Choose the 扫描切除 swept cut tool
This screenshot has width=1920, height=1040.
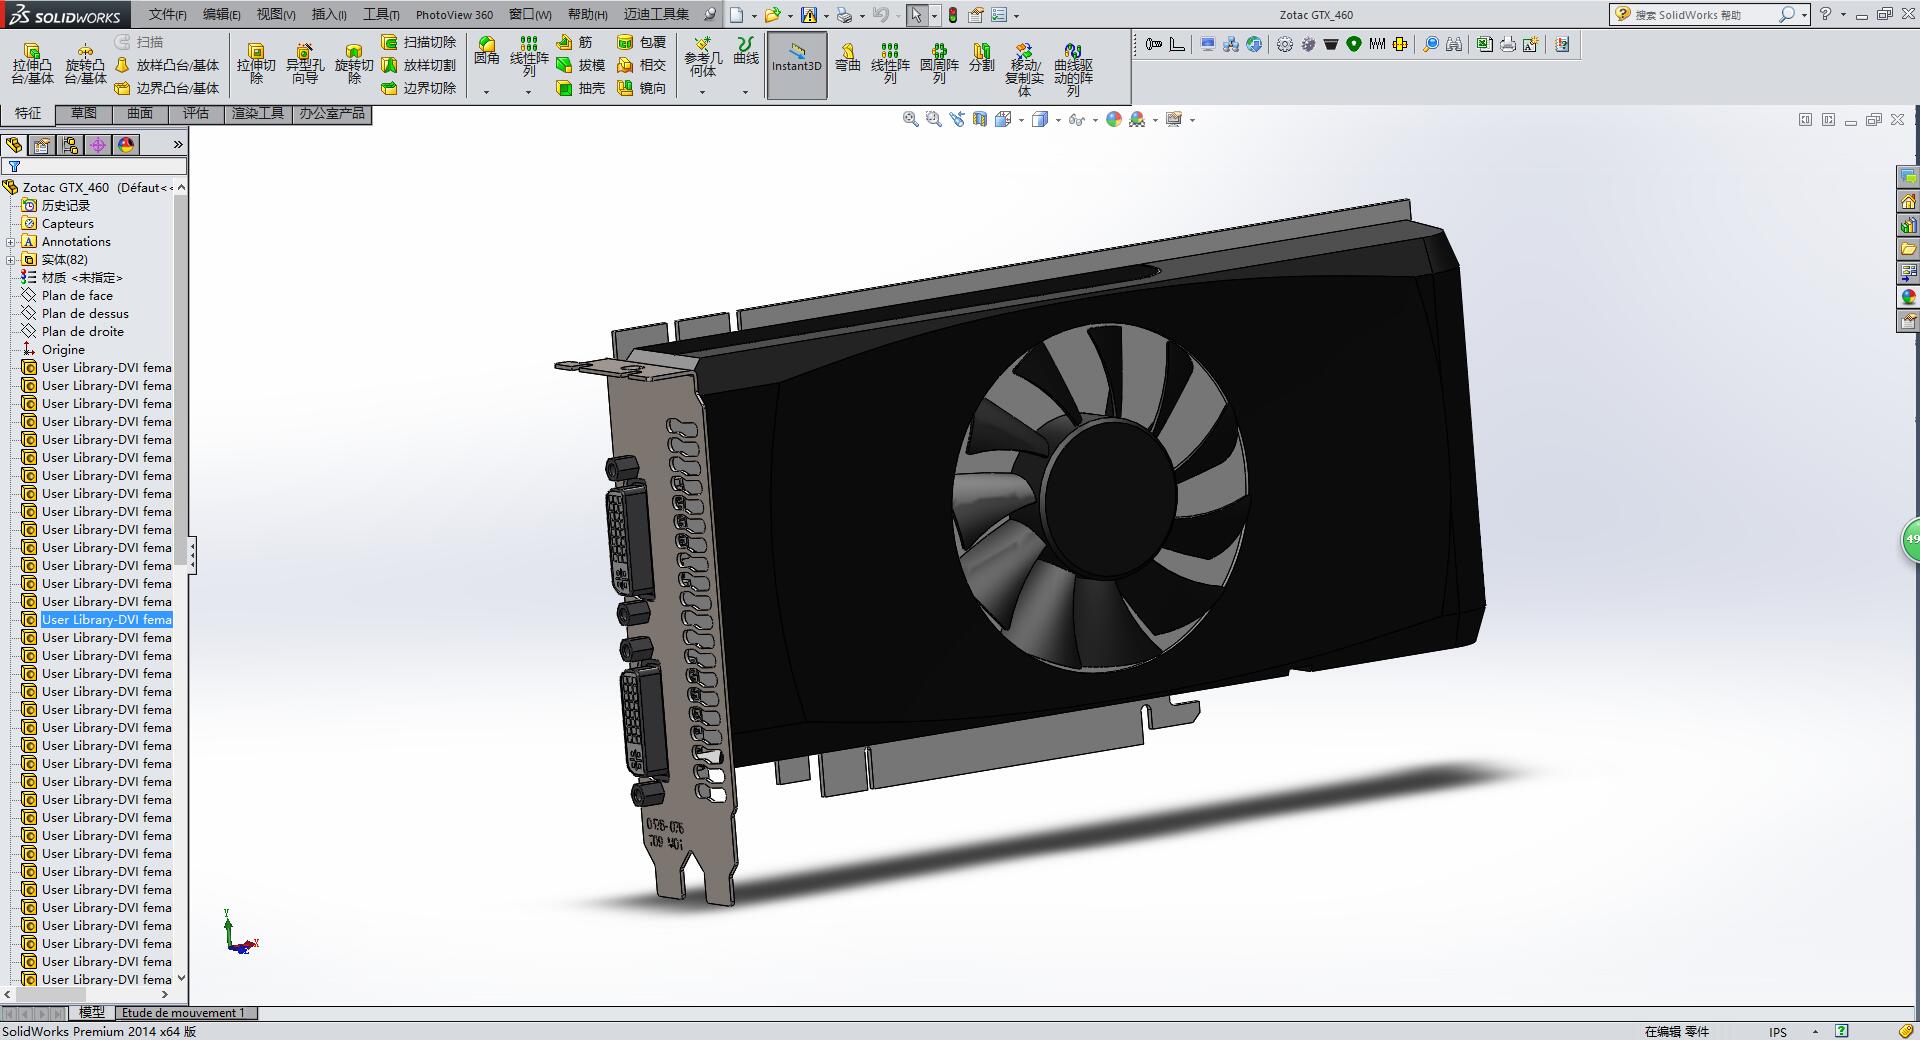pos(419,42)
